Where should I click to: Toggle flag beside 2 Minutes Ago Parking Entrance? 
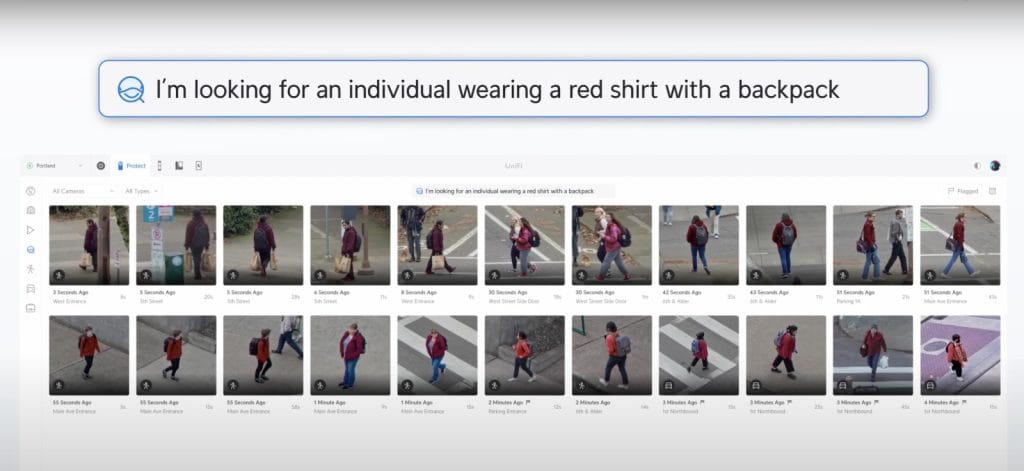[x=528, y=402]
